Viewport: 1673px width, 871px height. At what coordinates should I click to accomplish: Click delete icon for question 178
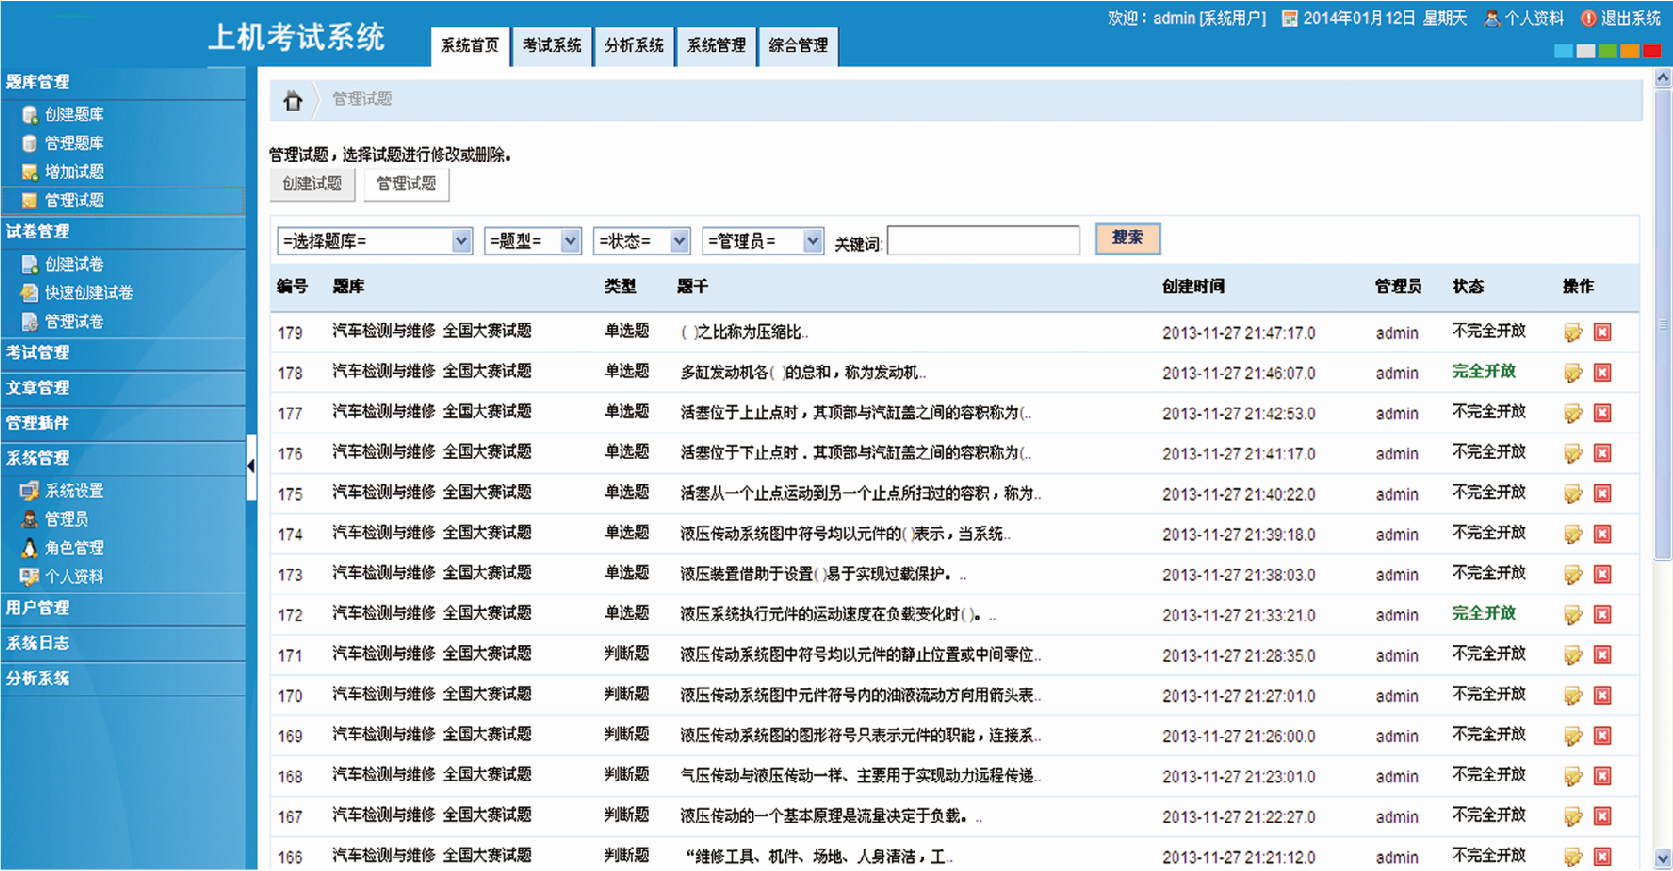[1602, 373]
